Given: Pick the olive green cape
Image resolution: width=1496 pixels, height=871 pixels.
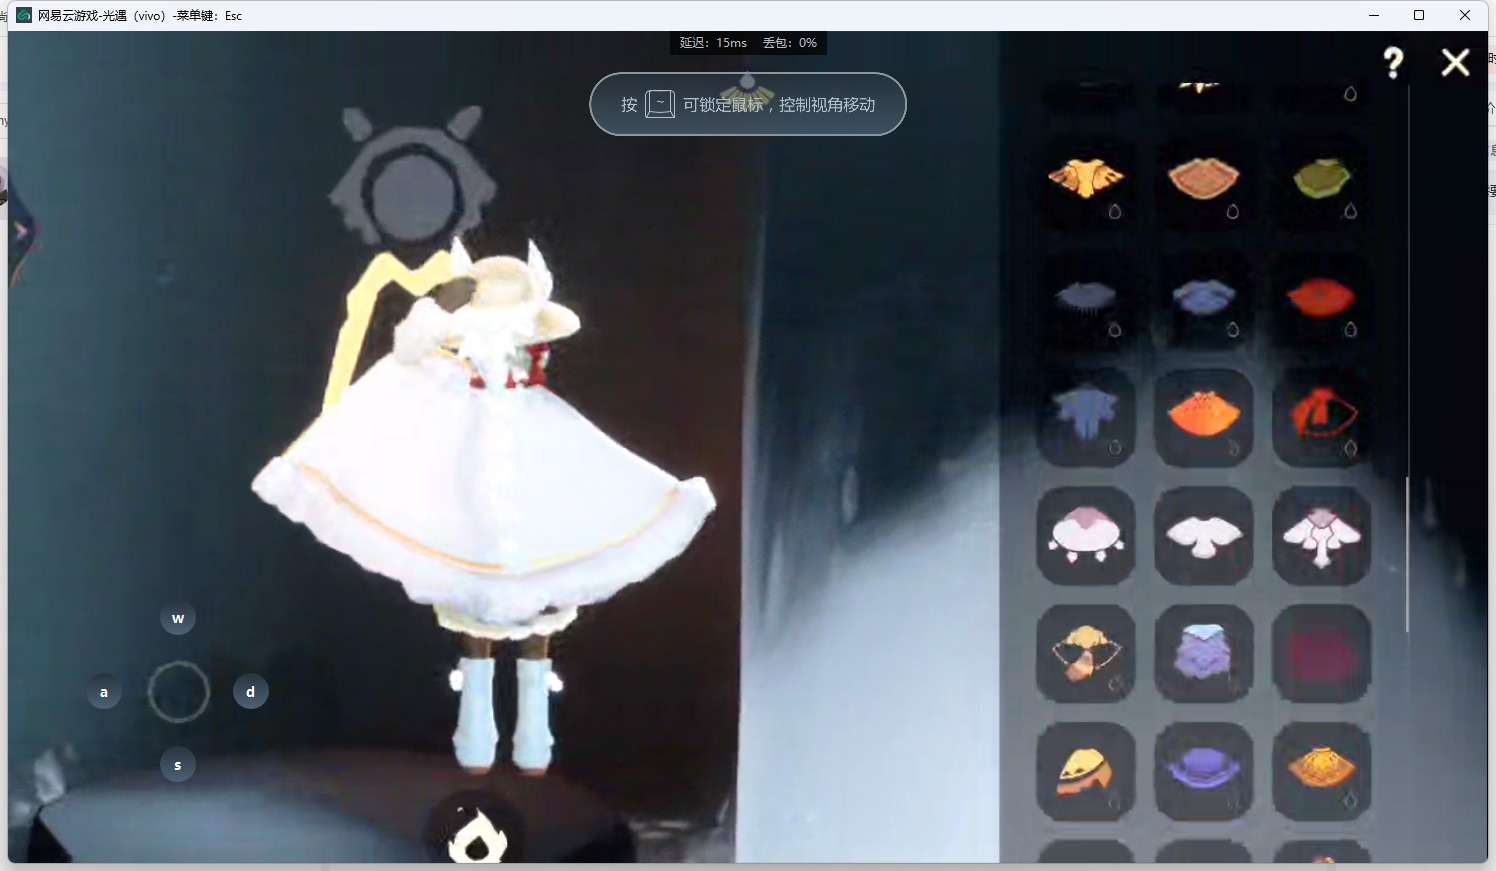Looking at the screenshot, I should pos(1322,180).
